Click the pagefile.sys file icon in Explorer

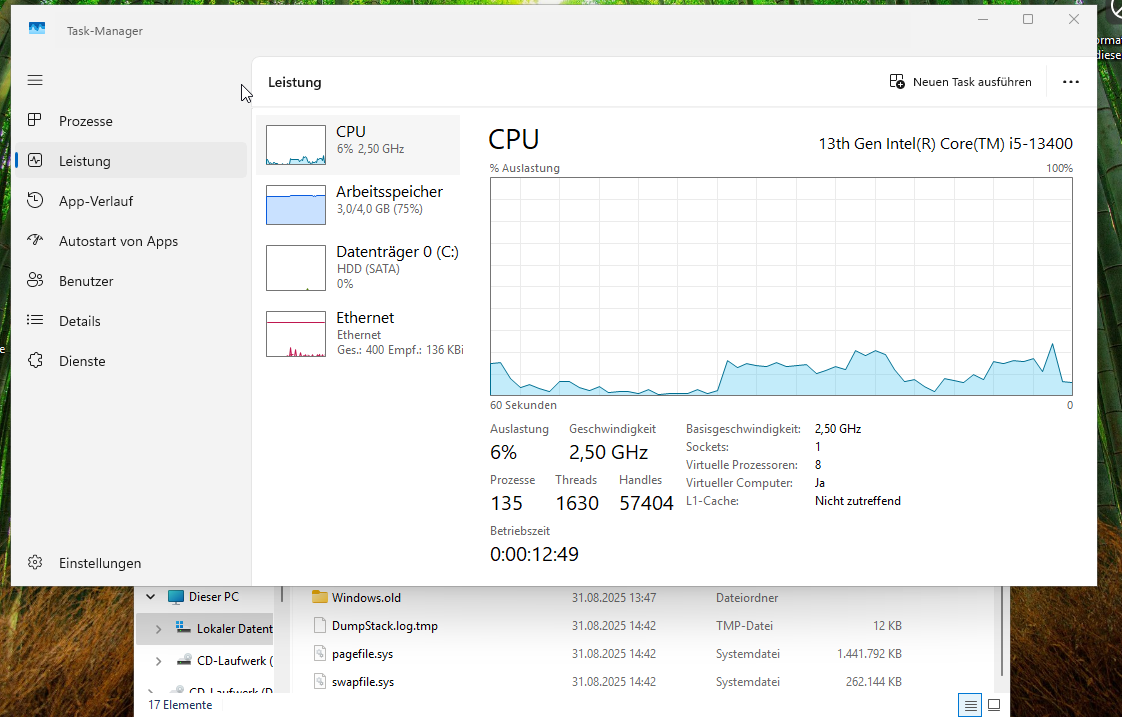[320, 653]
